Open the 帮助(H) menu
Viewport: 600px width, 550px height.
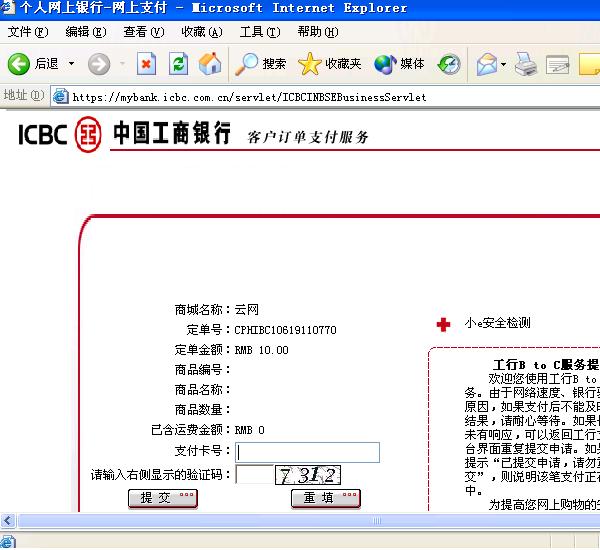point(318,32)
